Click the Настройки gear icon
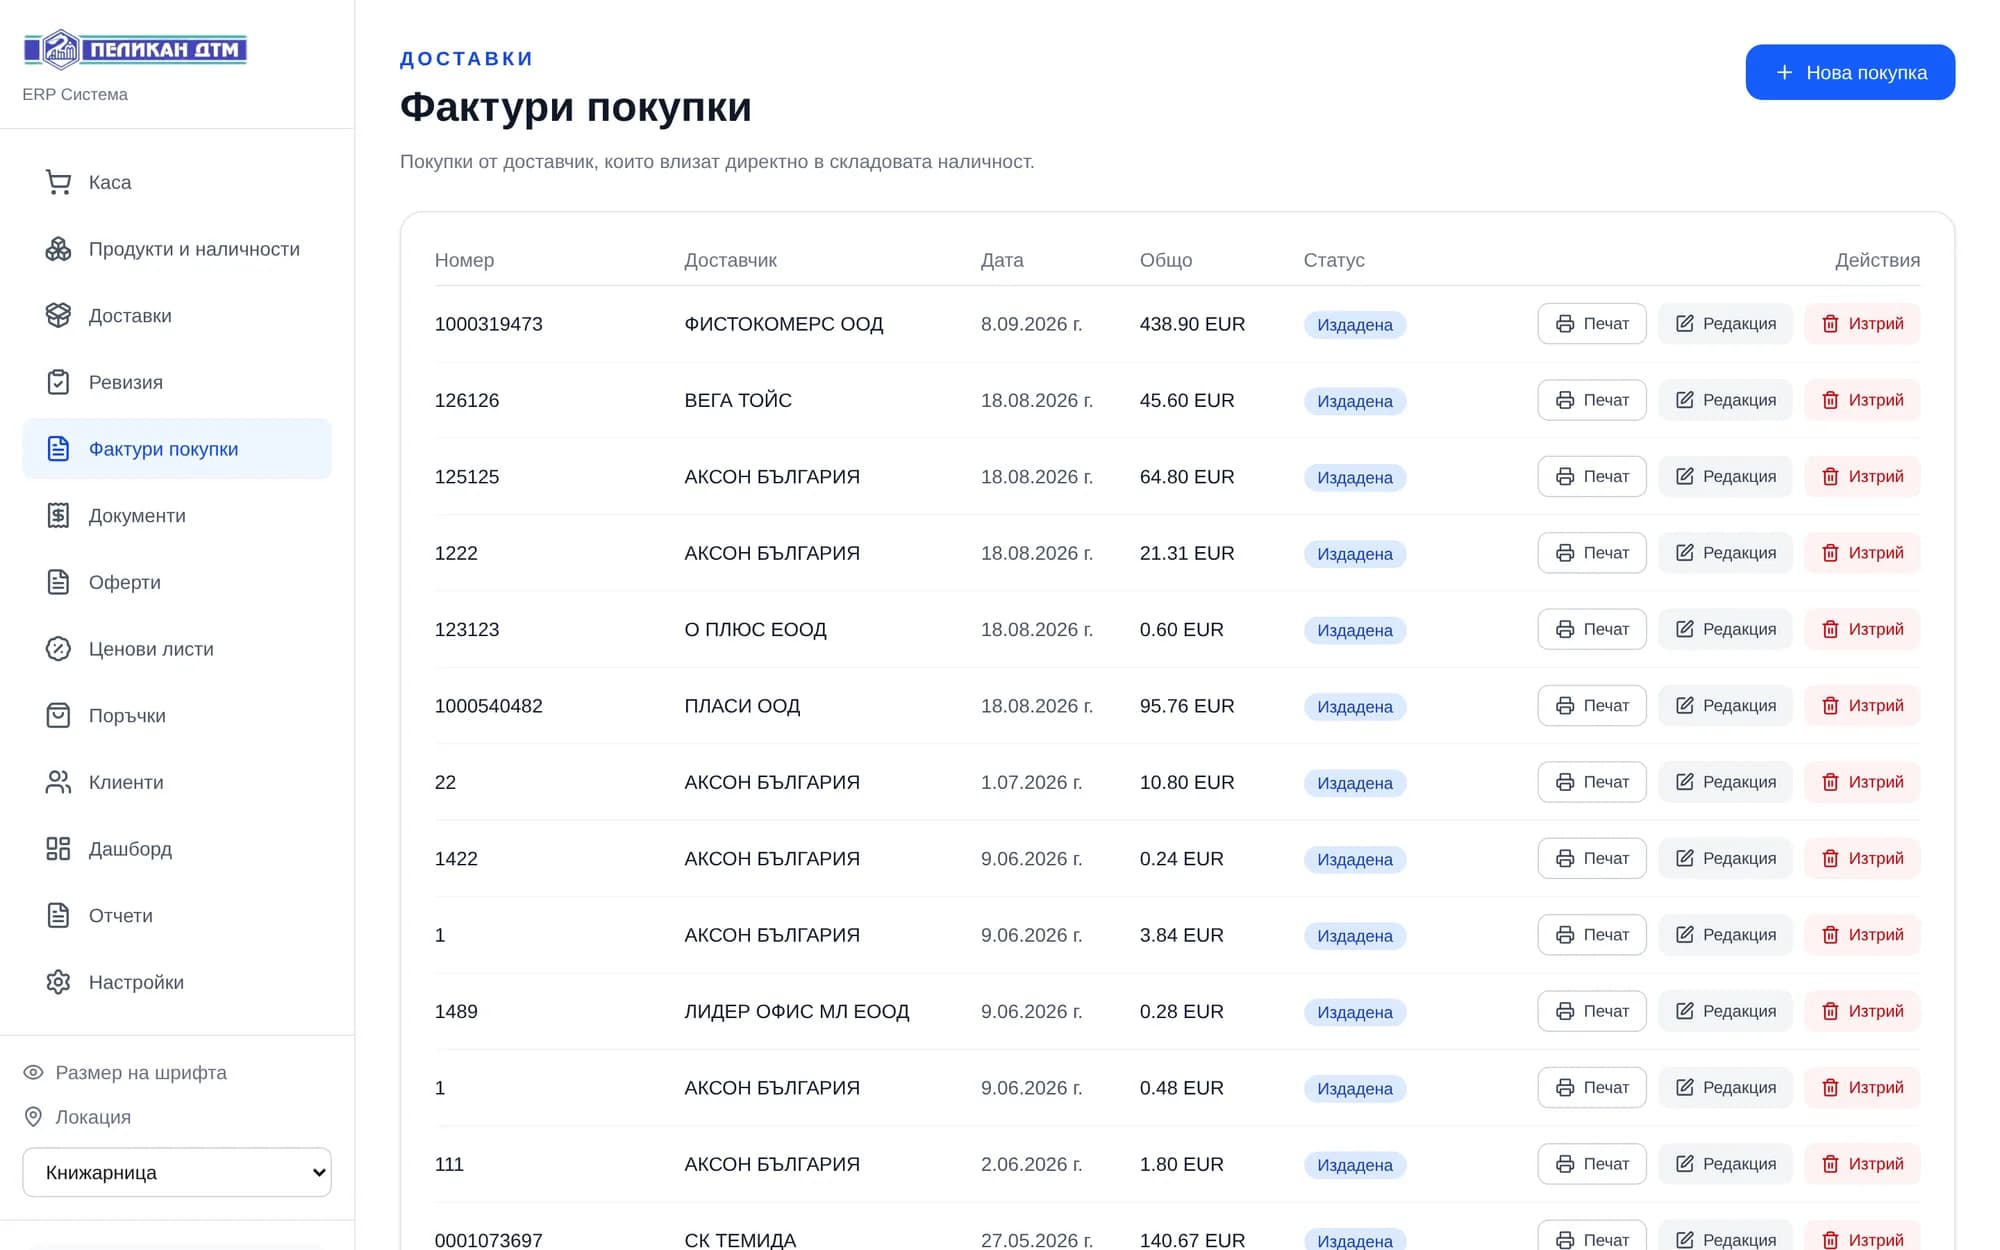The image size is (2000, 1250). click(x=58, y=982)
